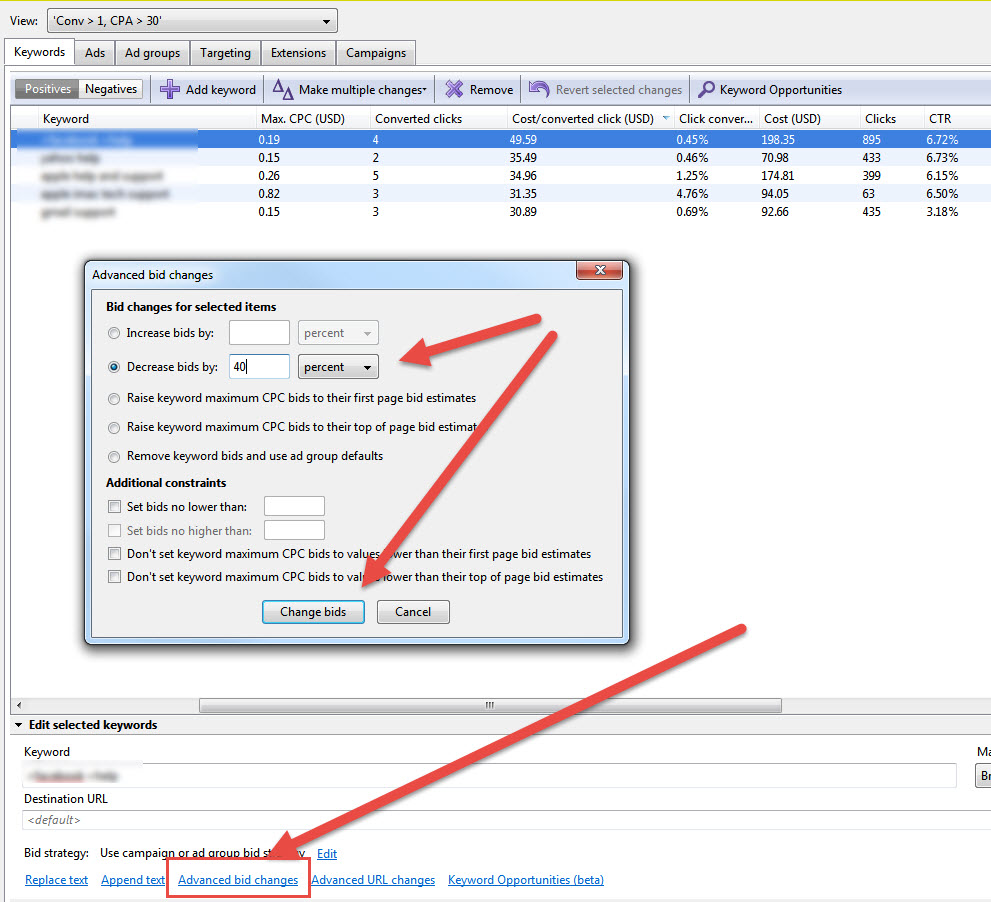Click the horizontal scrollbar below keyword table

pos(489,705)
